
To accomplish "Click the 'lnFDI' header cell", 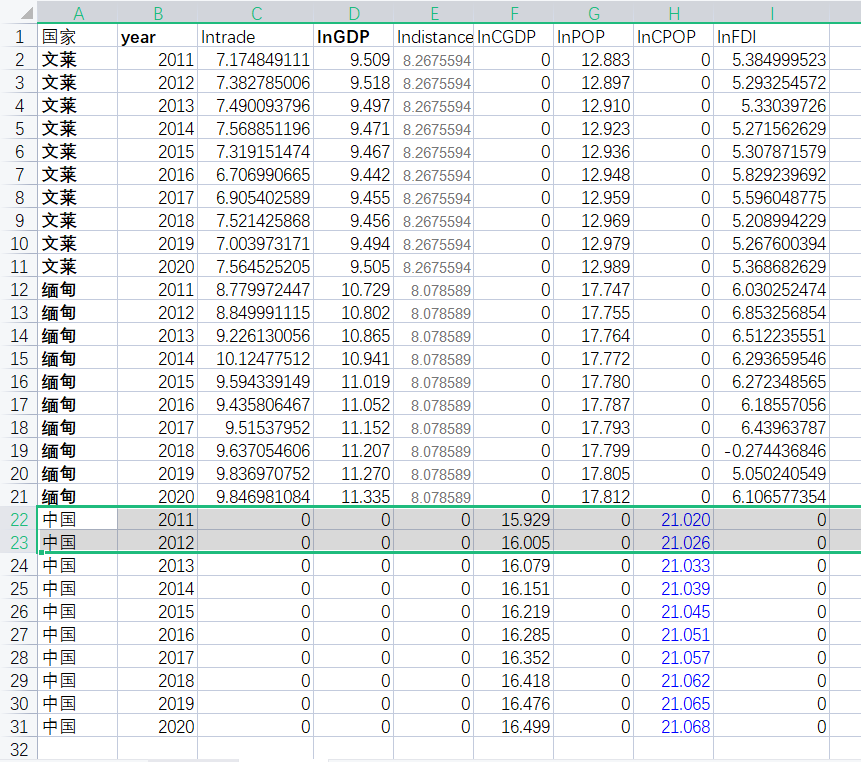I will pyautogui.click(x=771, y=37).
